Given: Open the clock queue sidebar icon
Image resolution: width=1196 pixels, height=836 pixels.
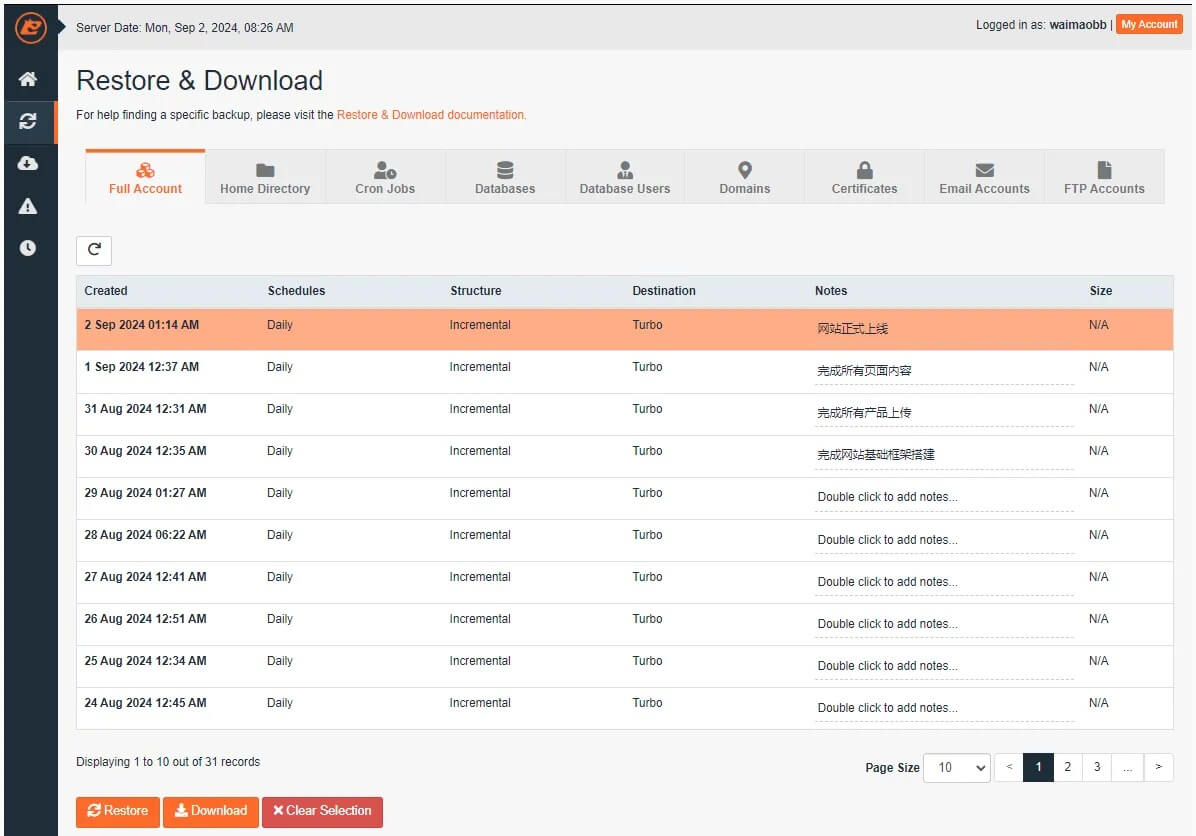Looking at the screenshot, I should [x=28, y=248].
